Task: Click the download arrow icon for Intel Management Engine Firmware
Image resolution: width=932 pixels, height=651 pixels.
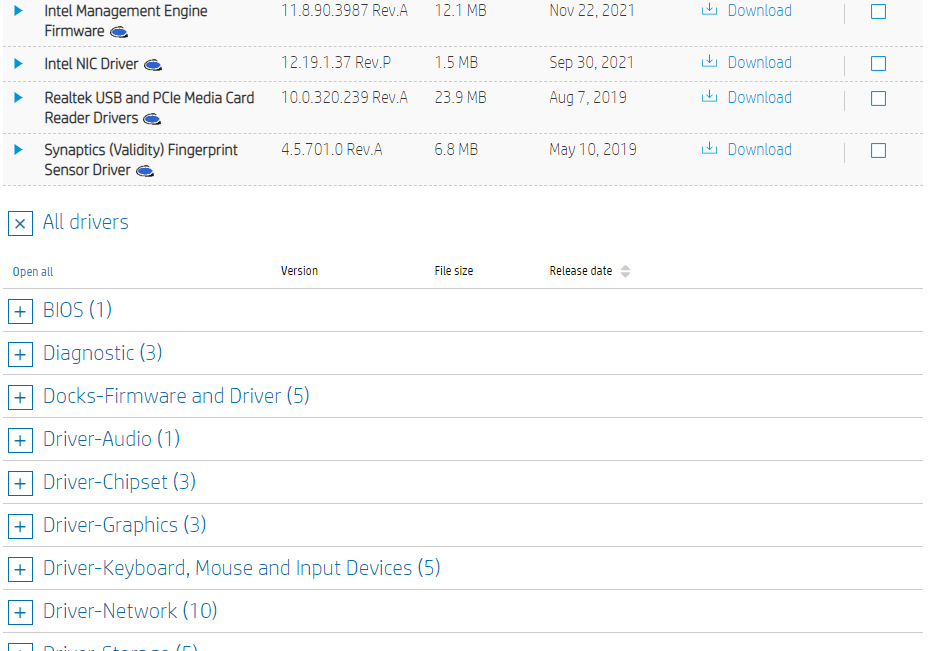Action: [709, 10]
